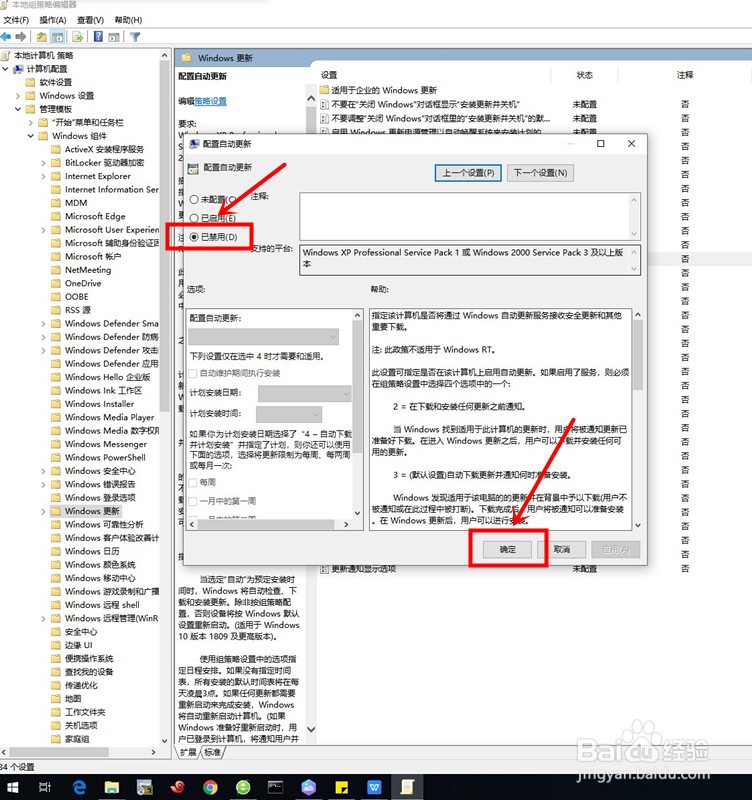Click the 计算机配置 computer icon in the tree
The width and height of the screenshot is (752, 800).
click(19, 69)
